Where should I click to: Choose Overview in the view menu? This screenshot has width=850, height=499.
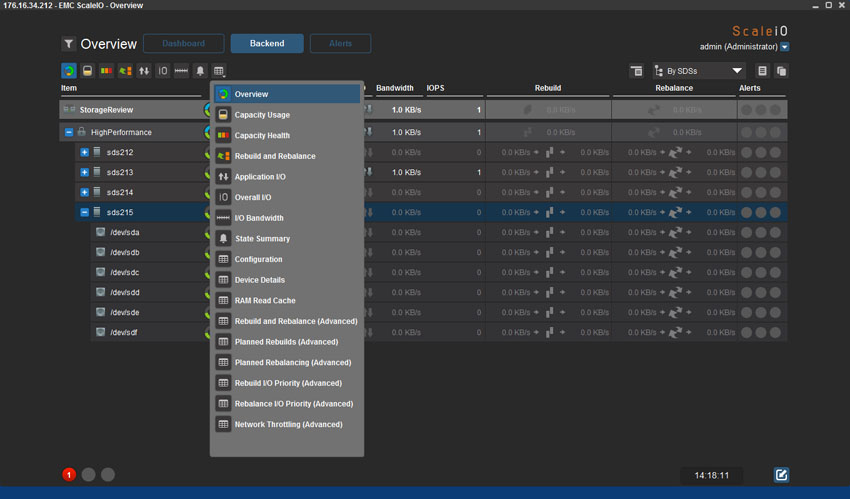point(287,94)
